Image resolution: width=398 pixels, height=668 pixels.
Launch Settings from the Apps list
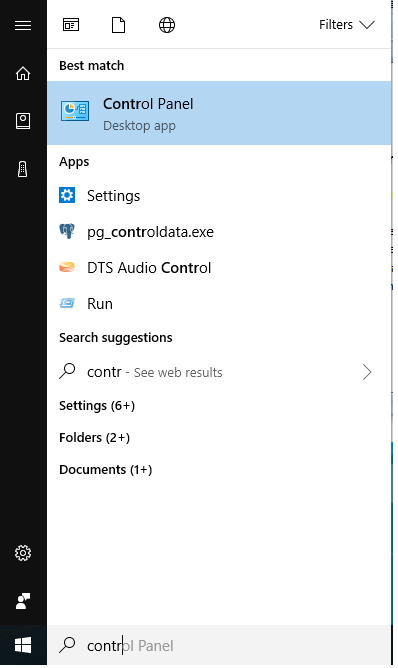tap(220, 196)
